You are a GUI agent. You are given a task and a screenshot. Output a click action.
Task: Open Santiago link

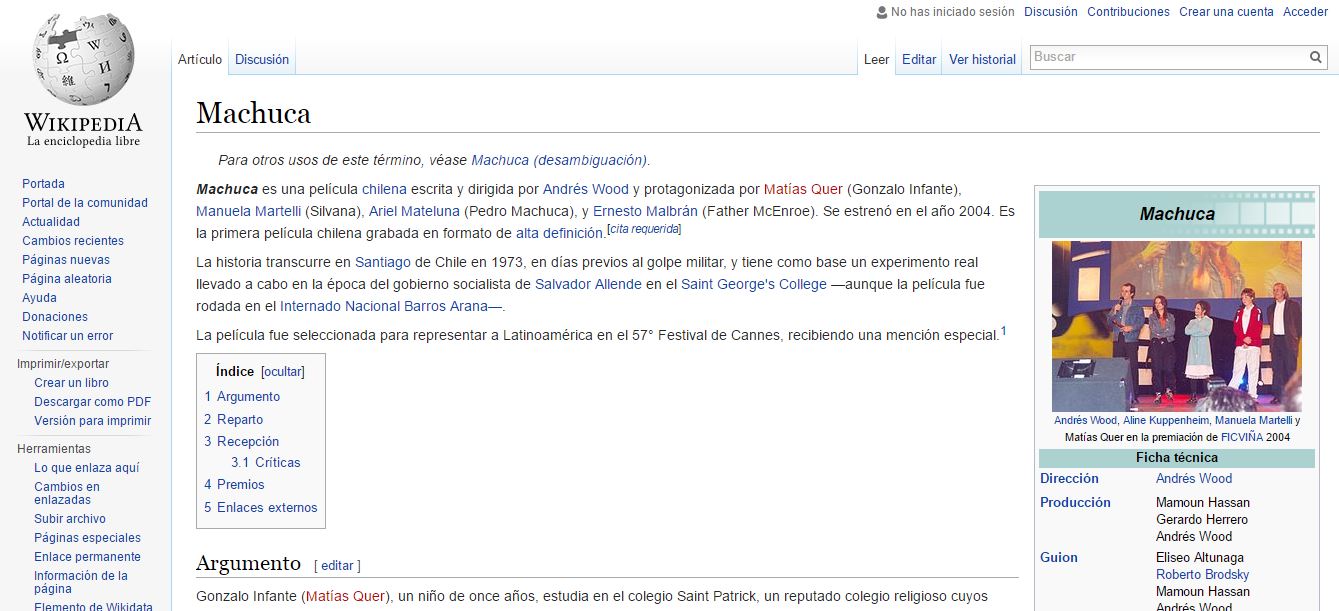coord(383,262)
